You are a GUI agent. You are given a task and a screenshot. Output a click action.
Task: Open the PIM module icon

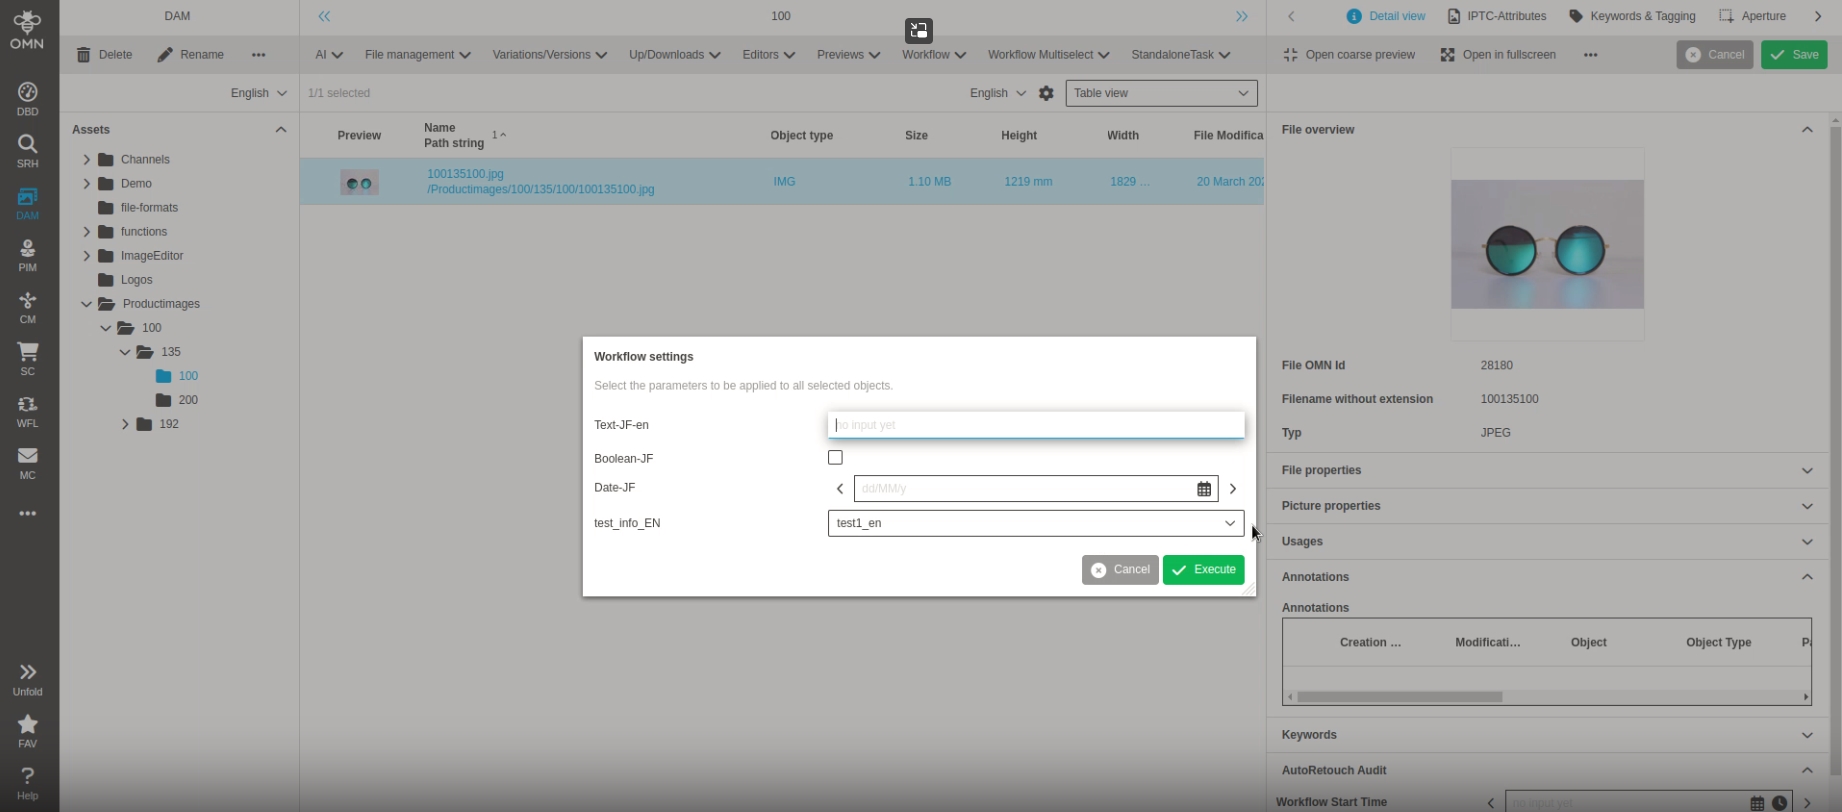pos(27,254)
